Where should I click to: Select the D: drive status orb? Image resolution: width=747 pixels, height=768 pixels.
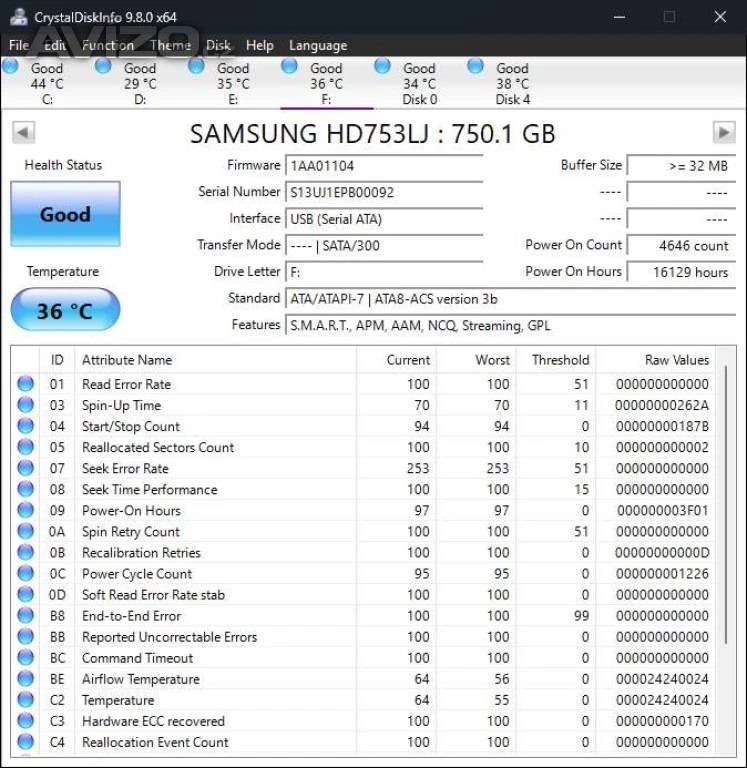tap(103, 66)
